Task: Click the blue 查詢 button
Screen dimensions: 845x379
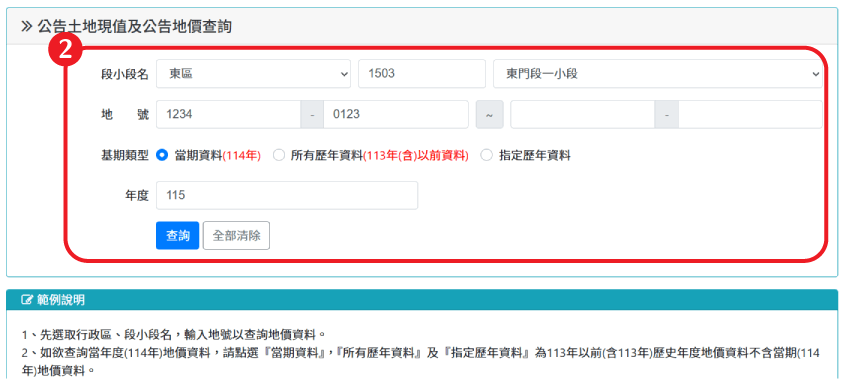Action: (x=178, y=236)
